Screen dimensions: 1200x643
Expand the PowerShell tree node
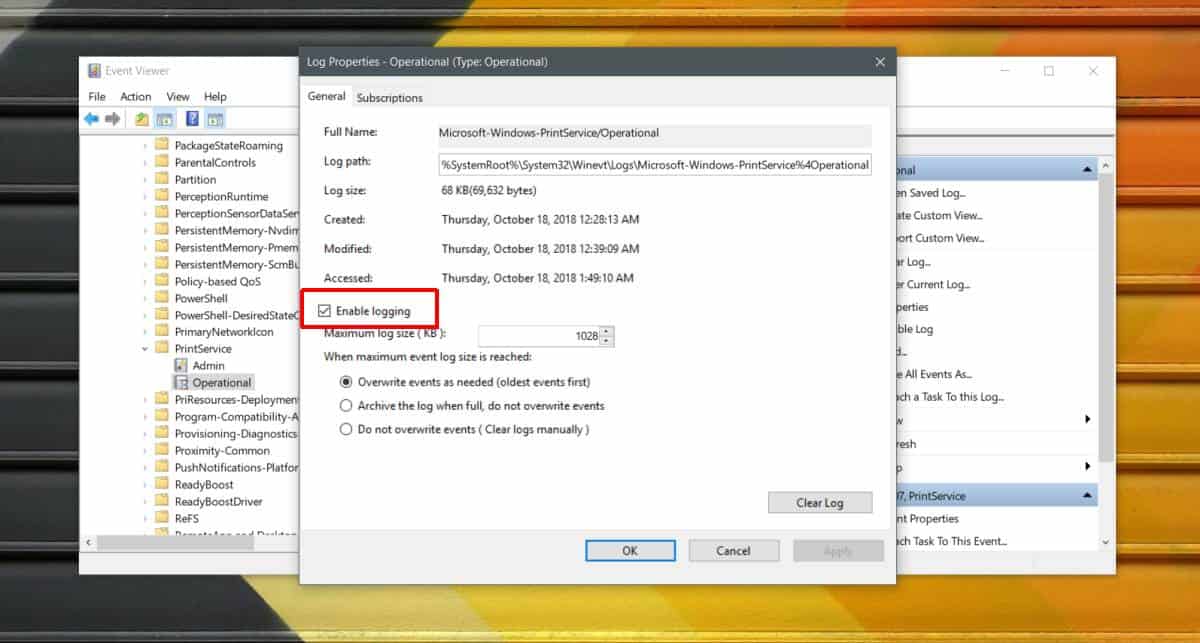145,298
